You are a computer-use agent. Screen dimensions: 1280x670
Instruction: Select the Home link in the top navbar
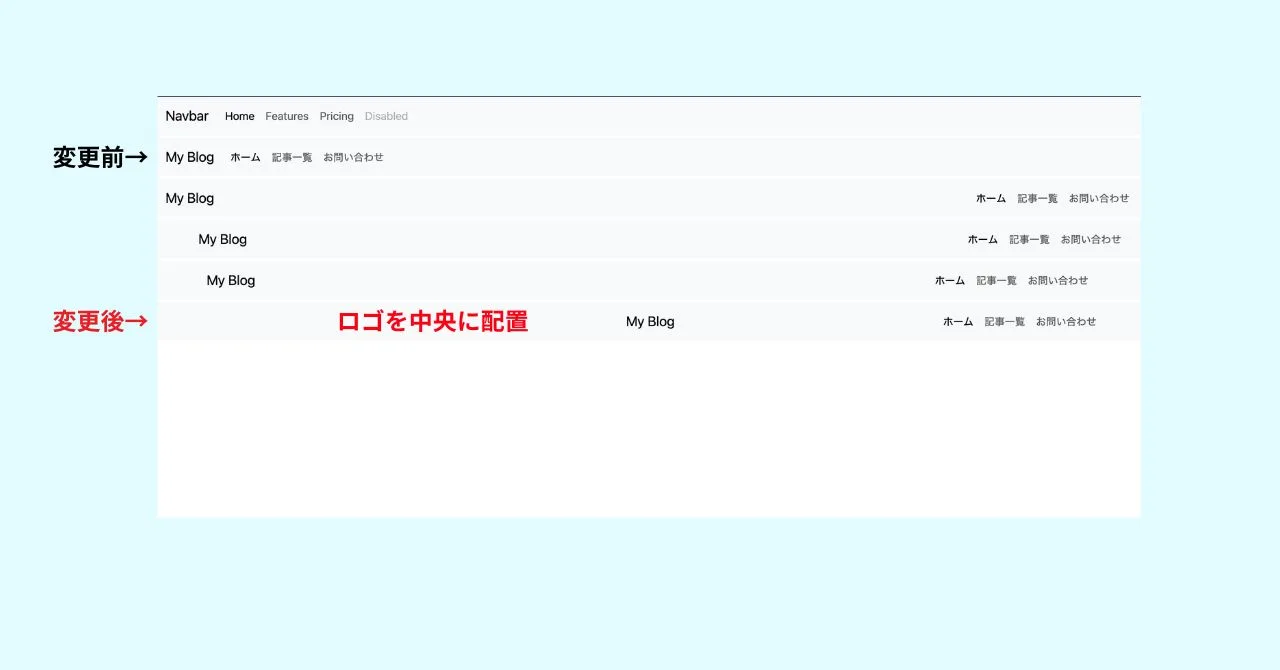click(x=240, y=116)
